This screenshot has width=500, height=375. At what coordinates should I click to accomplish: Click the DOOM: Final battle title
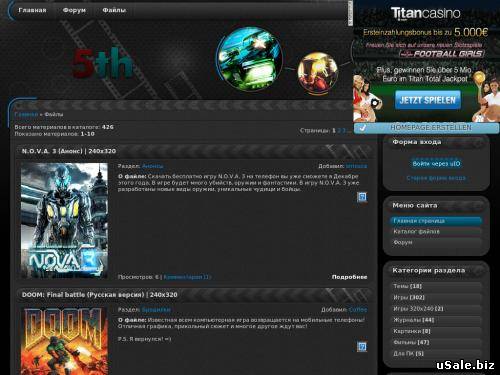click(x=100, y=295)
